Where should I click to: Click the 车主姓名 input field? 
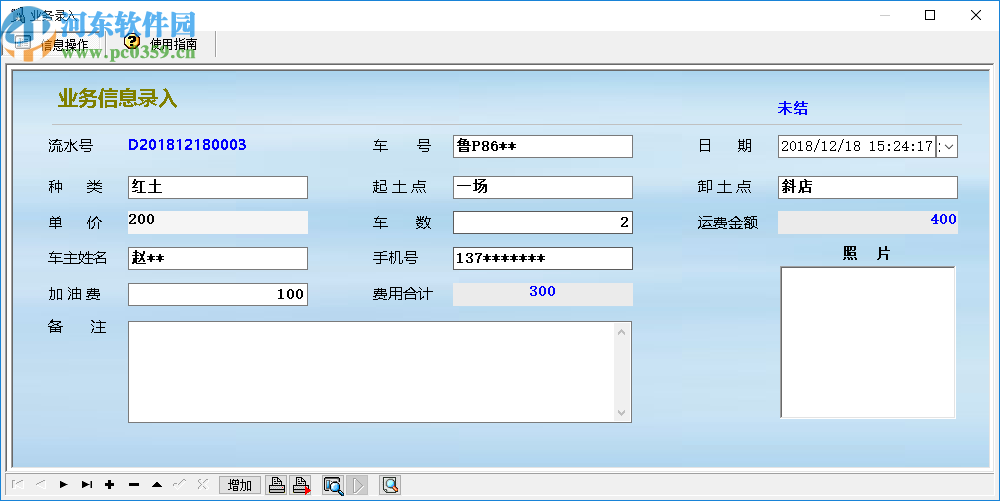218,258
